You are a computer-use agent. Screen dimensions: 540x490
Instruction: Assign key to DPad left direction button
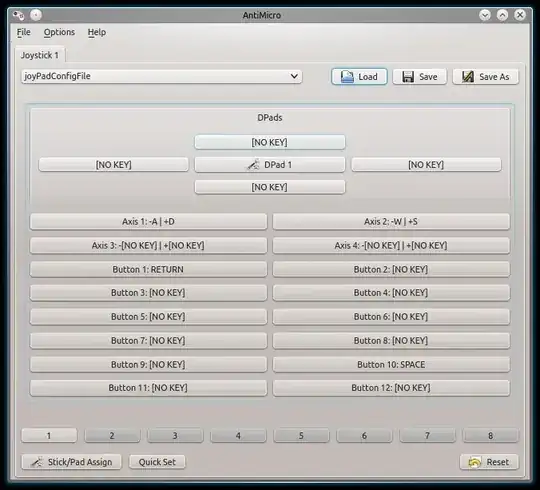(x=114, y=165)
